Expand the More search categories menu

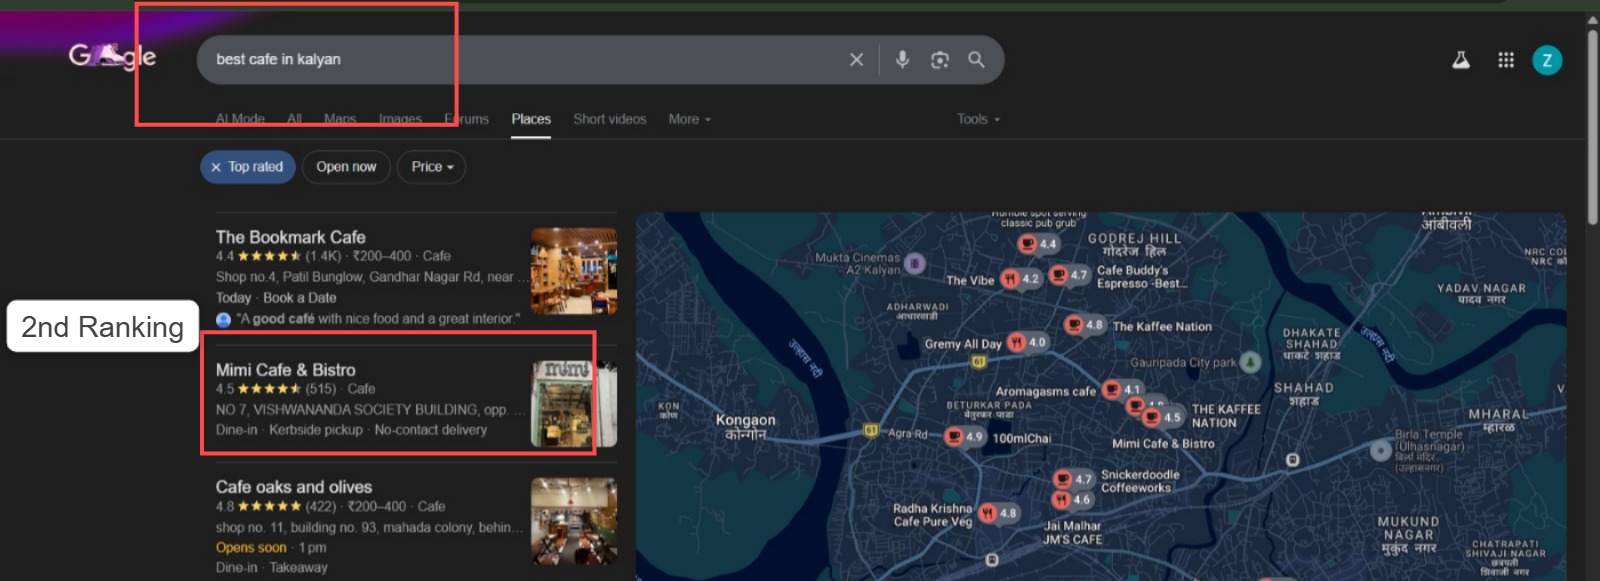pos(689,119)
